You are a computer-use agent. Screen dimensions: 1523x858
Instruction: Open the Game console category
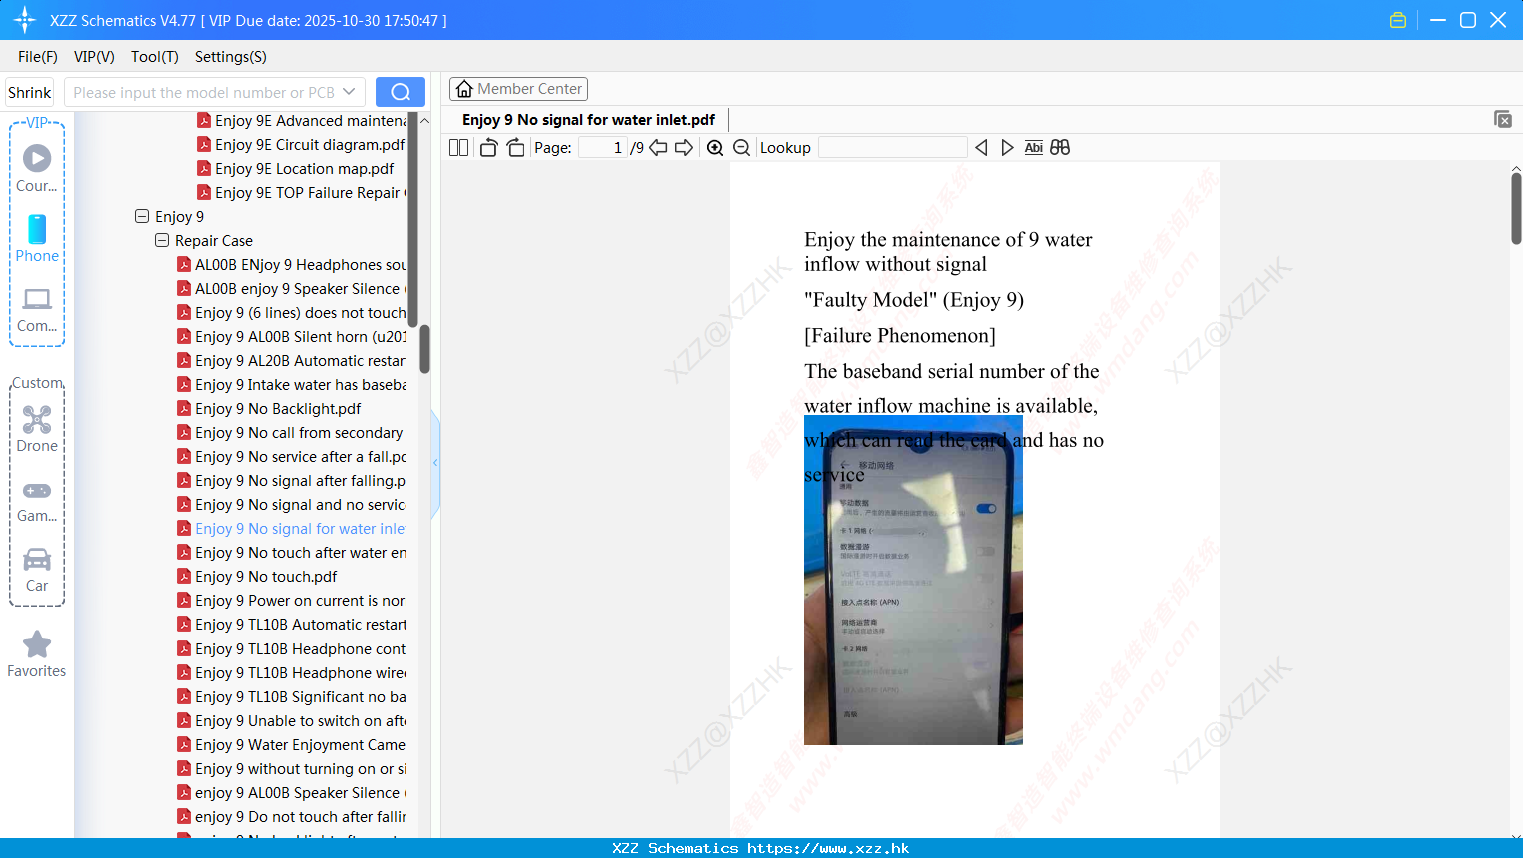37,500
